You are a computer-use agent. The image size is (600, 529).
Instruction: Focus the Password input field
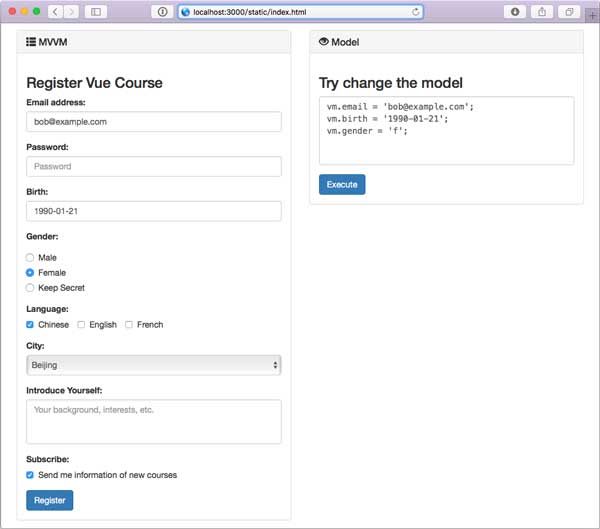click(x=153, y=167)
